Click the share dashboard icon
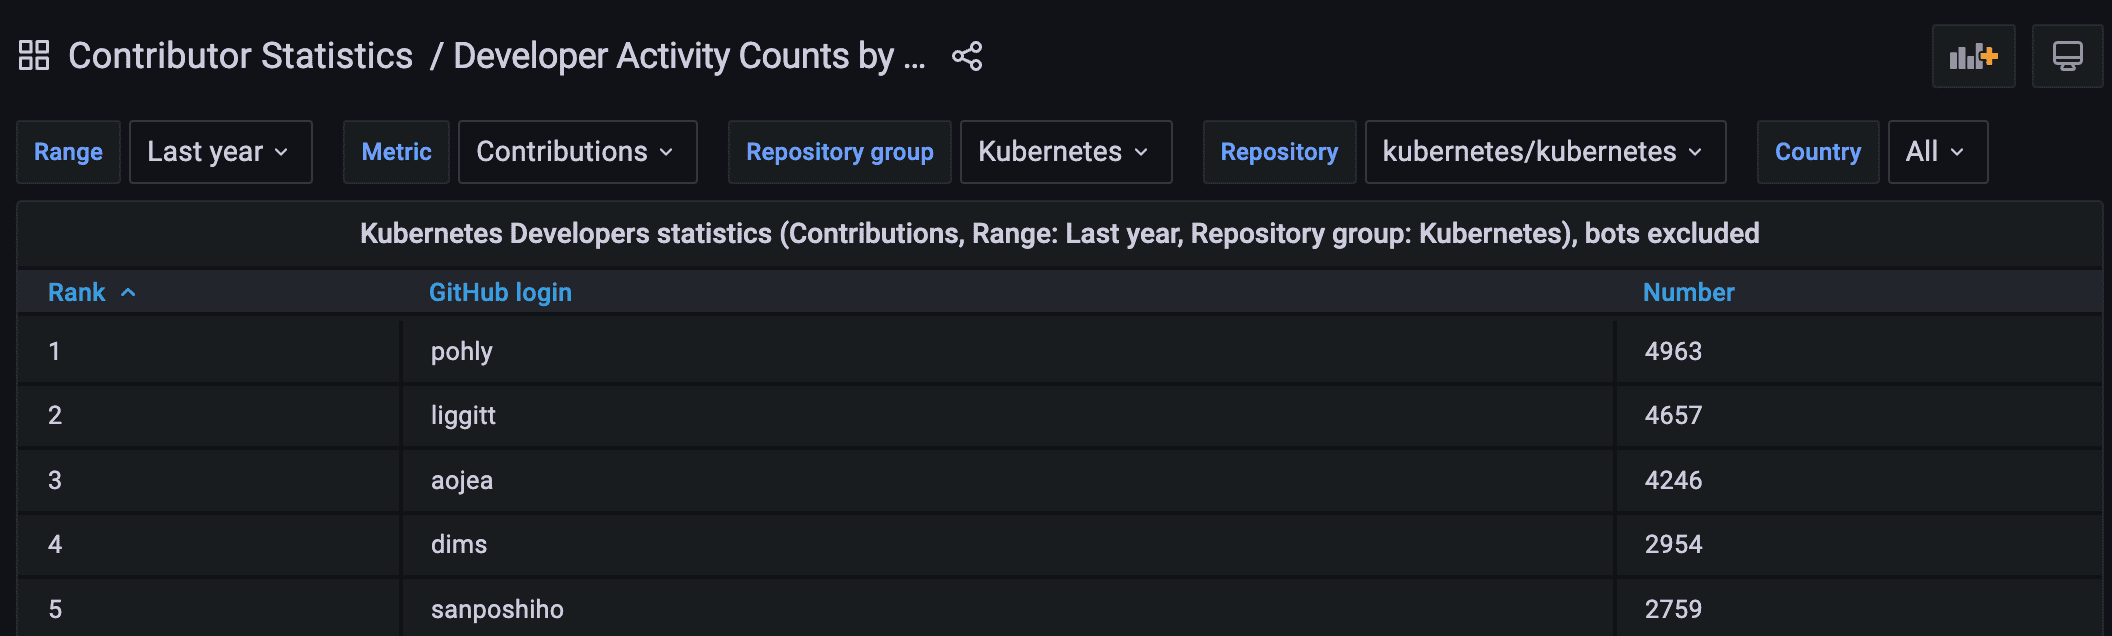The width and height of the screenshot is (2112, 636). click(x=966, y=56)
